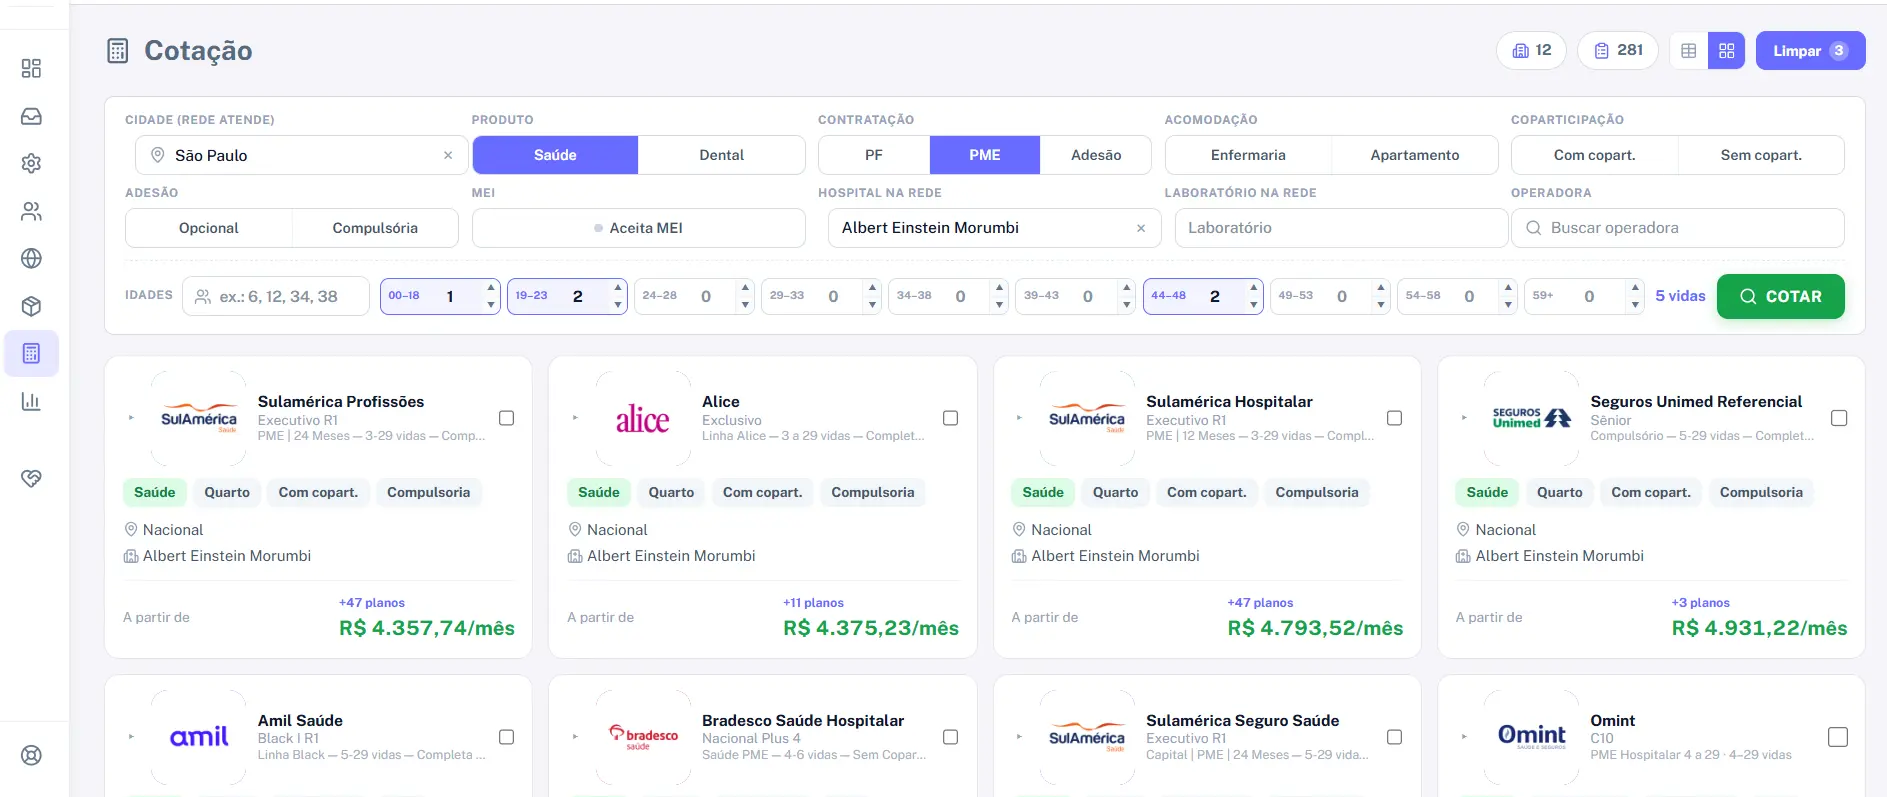Open the globe icon in sidebar

click(31, 258)
